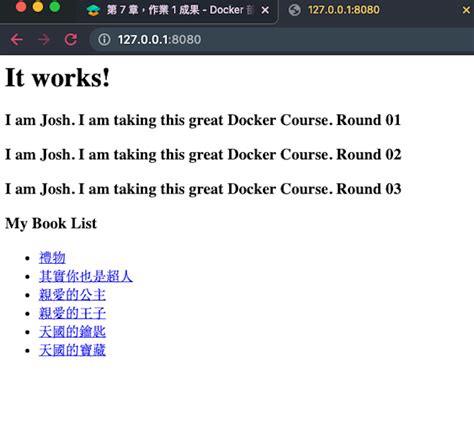Screen dimensions: 474x431
Task: Switch to the Docker course chapter 7 tab
Action: tap(178, 11)
